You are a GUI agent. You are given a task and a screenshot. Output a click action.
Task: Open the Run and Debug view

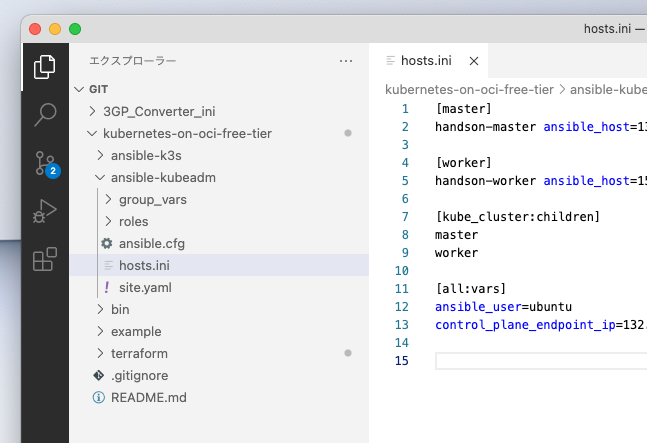45,211
